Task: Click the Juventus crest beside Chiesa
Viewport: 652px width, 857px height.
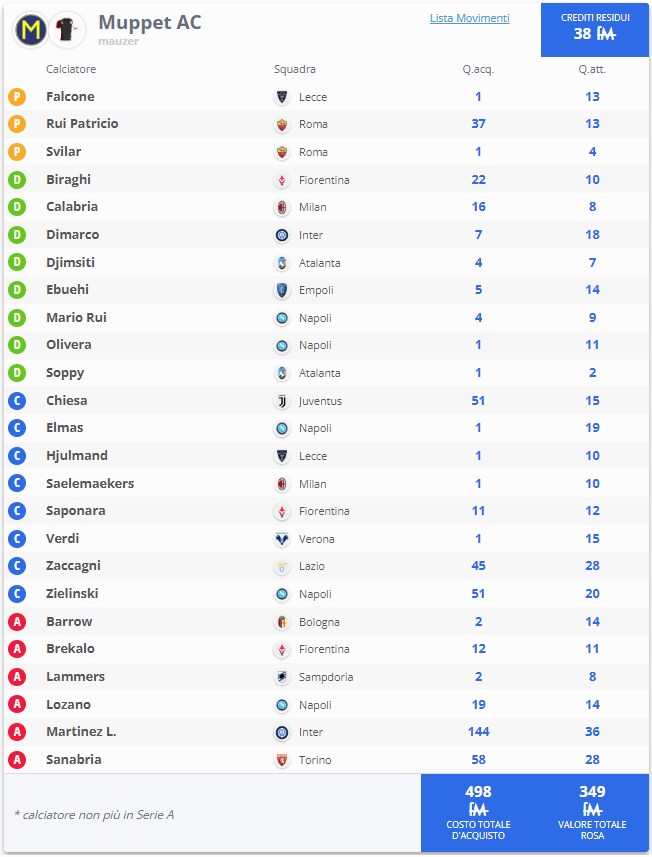Action: [x=282, y=401]
